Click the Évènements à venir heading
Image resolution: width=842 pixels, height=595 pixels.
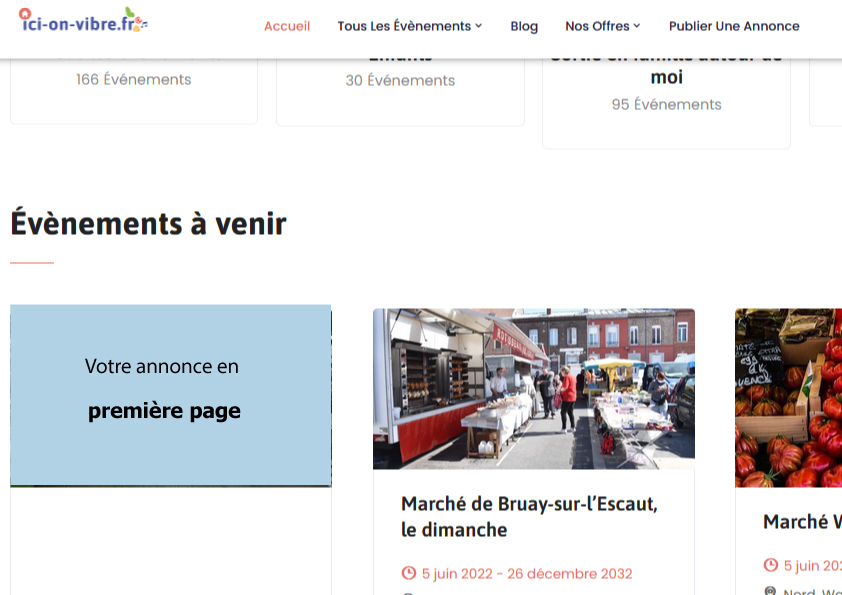tap(148, 223)
